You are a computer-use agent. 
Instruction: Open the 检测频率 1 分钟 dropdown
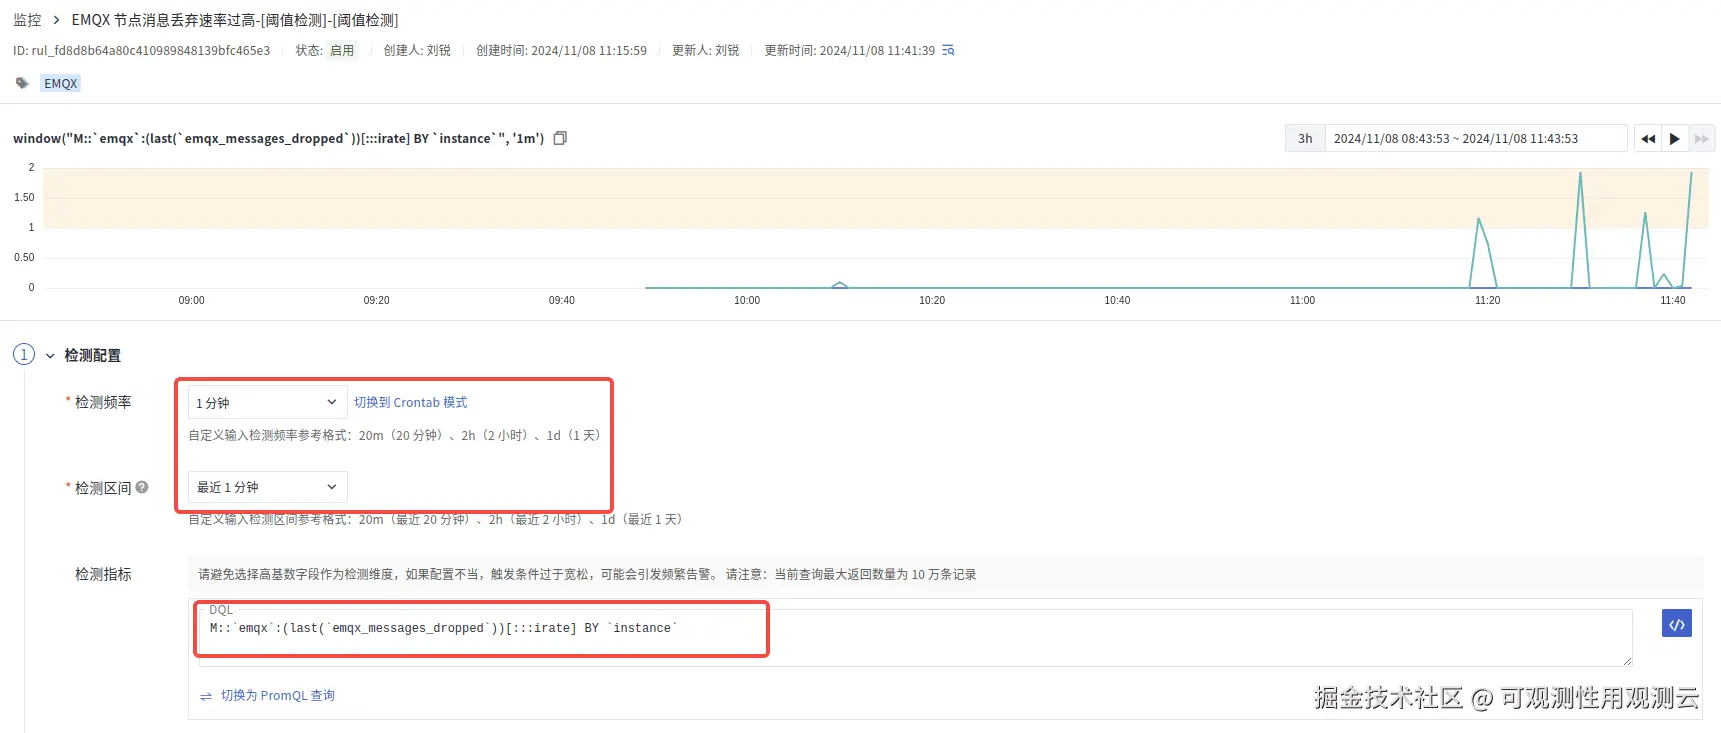coord(267,402)
